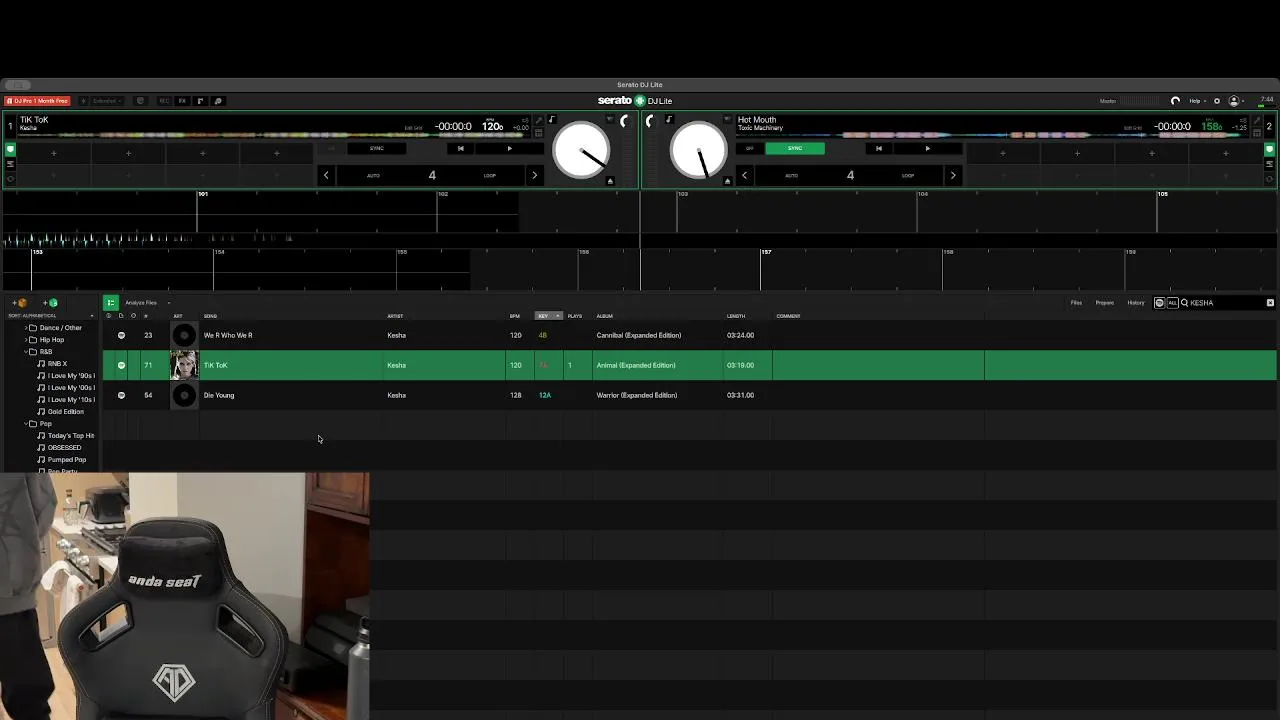Click the OFF sync button on deck 2
Viewport: 1280px width, 720px height.
[750, 148]
